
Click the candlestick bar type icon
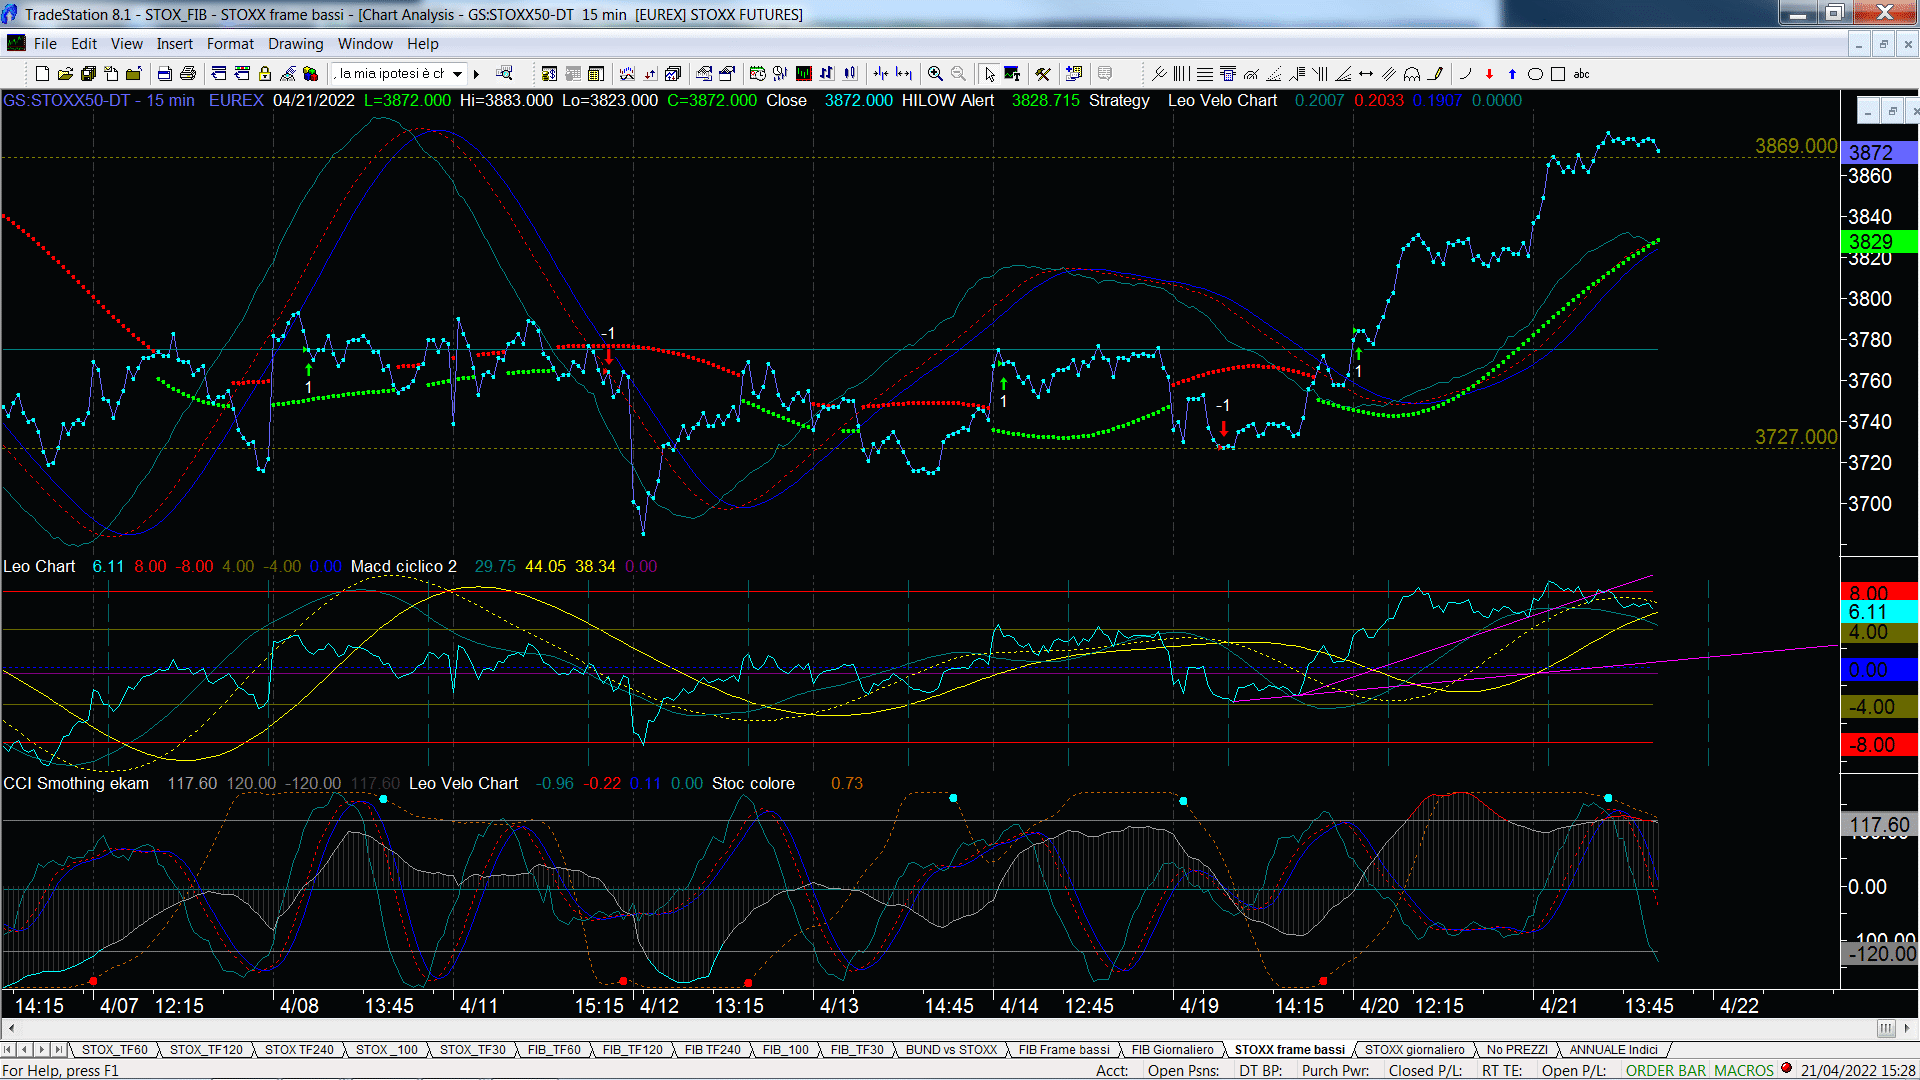(849, 74)
